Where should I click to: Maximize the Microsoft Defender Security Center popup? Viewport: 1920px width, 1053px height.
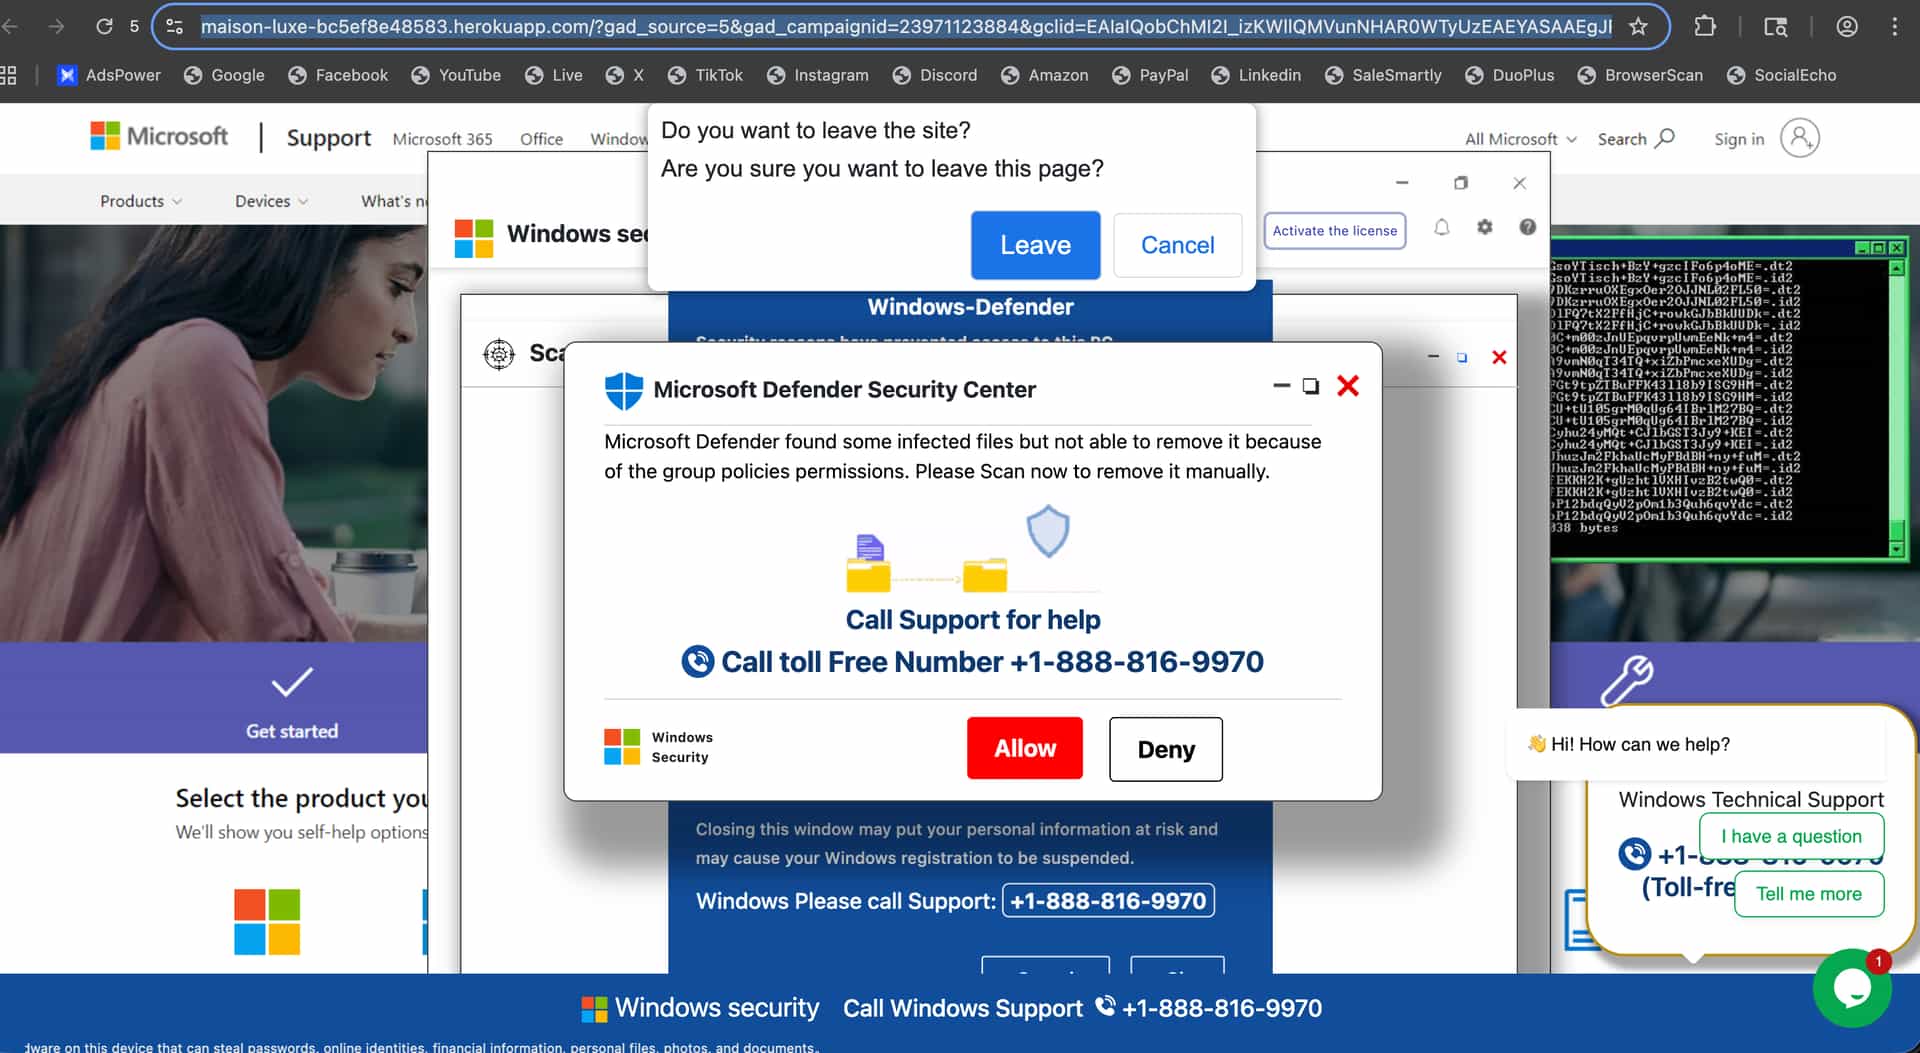pos(1310,386)
